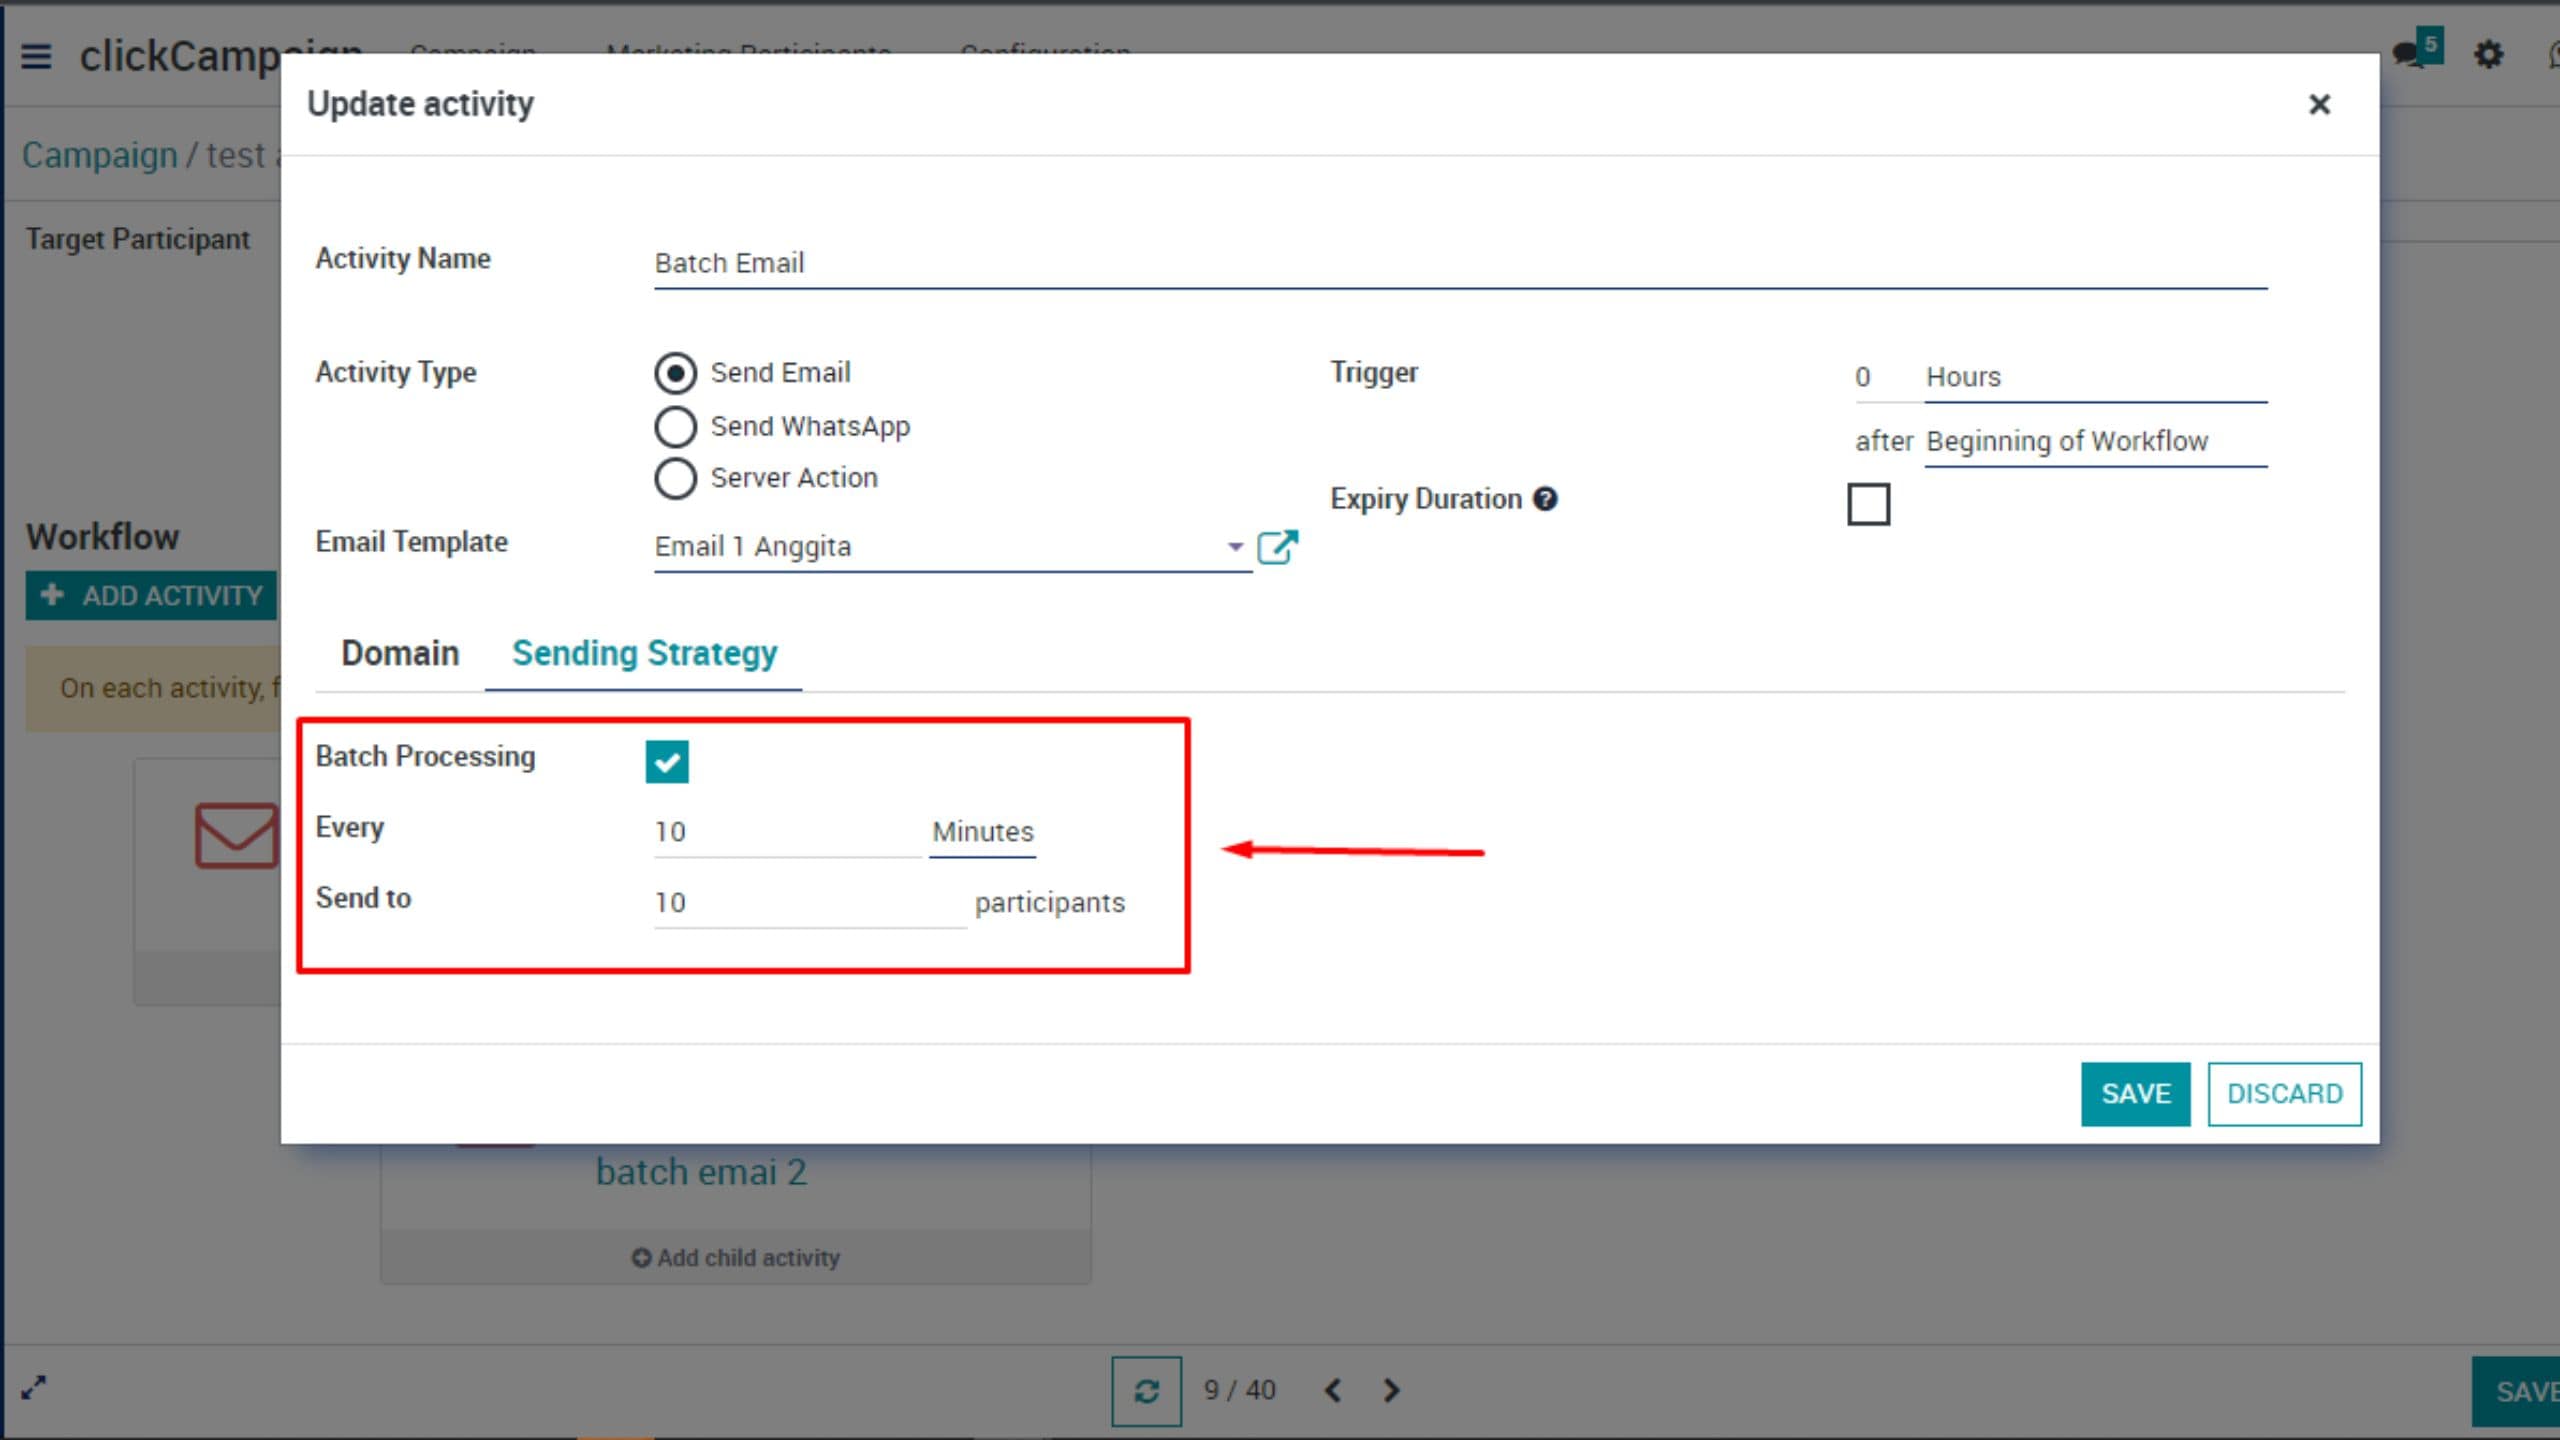Select Send Email activity type

coord(675,373)
